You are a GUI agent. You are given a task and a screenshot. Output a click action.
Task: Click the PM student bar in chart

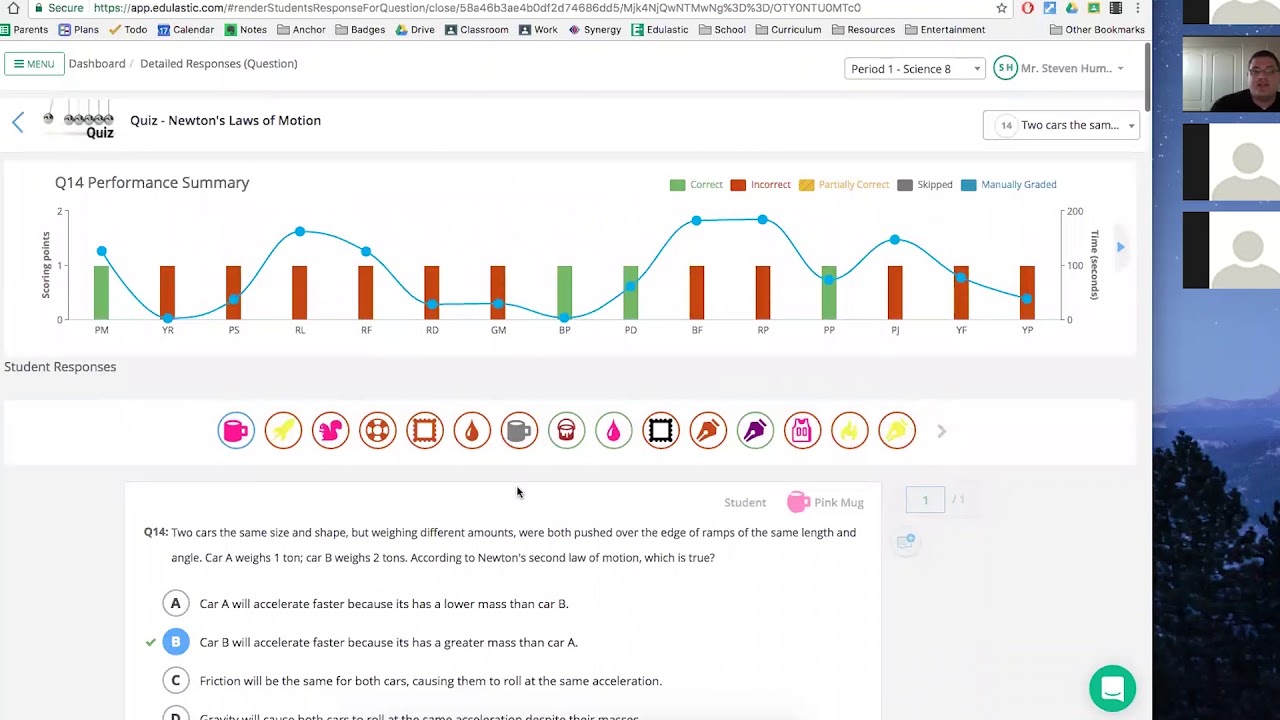102,293
